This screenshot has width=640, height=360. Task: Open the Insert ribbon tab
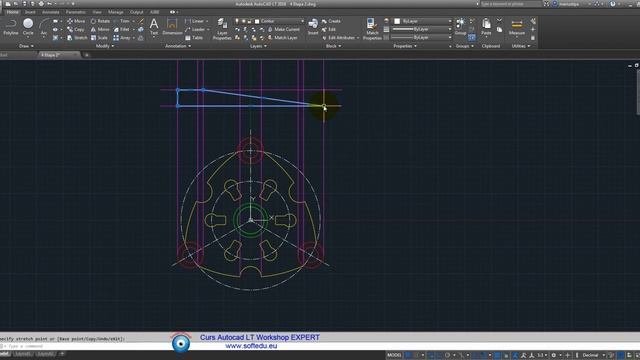tap(30, 12)
